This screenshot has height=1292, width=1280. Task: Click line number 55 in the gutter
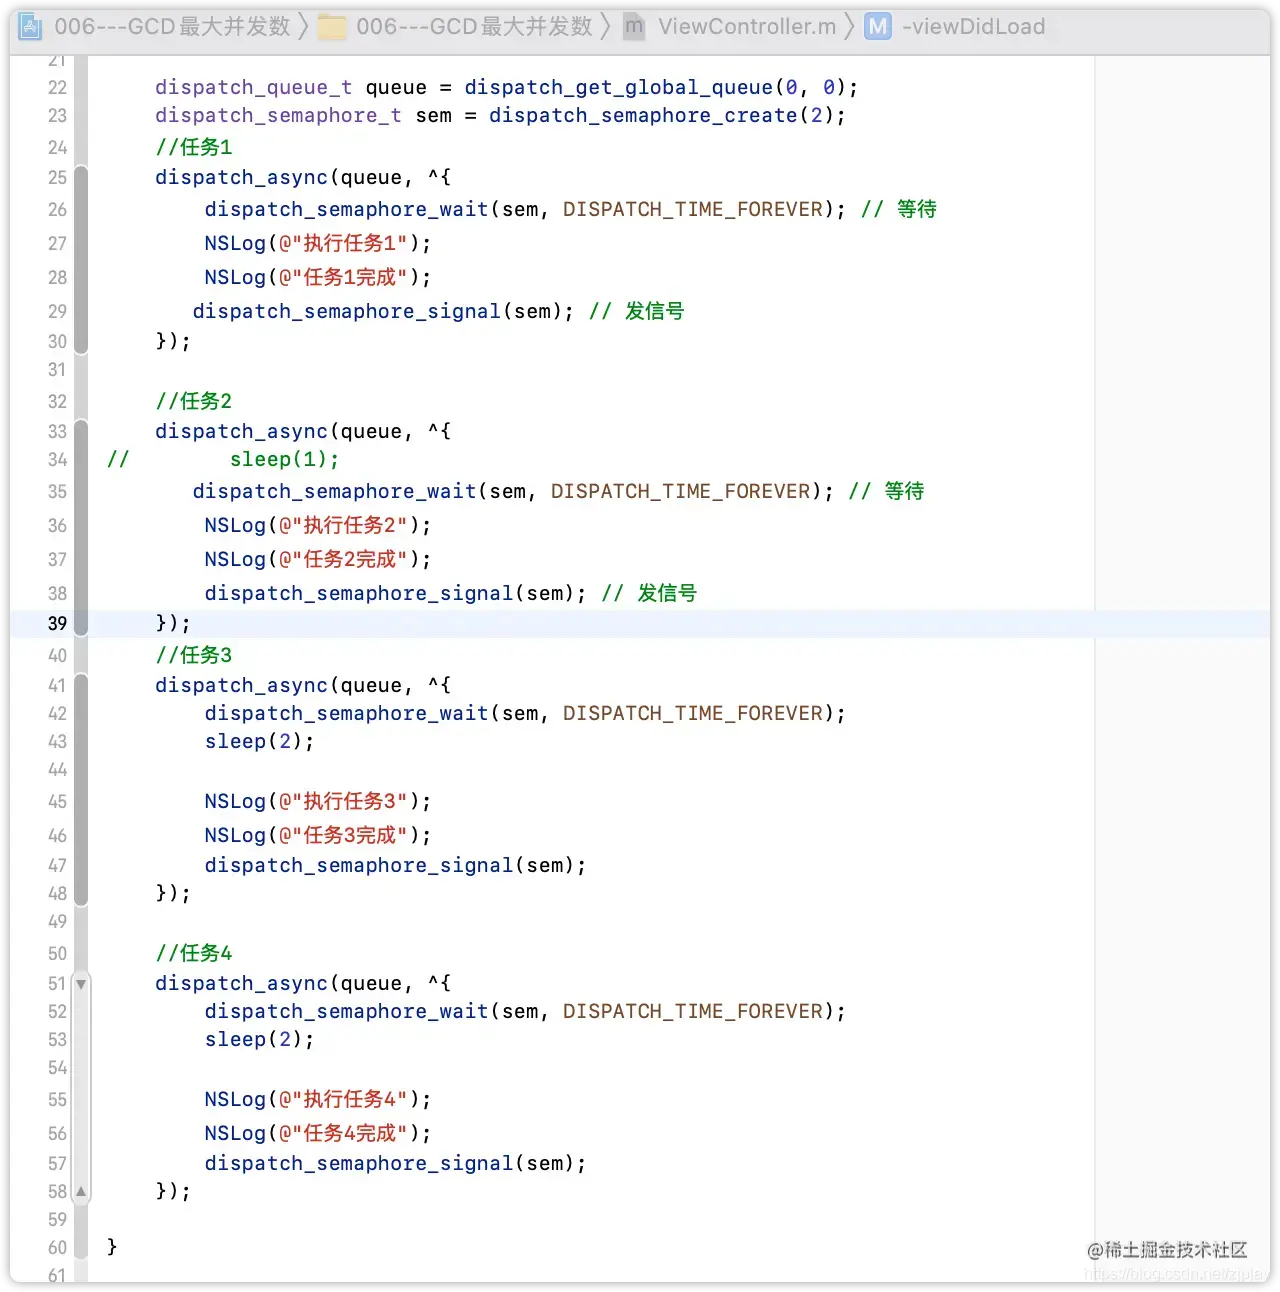click(57, 1100)
